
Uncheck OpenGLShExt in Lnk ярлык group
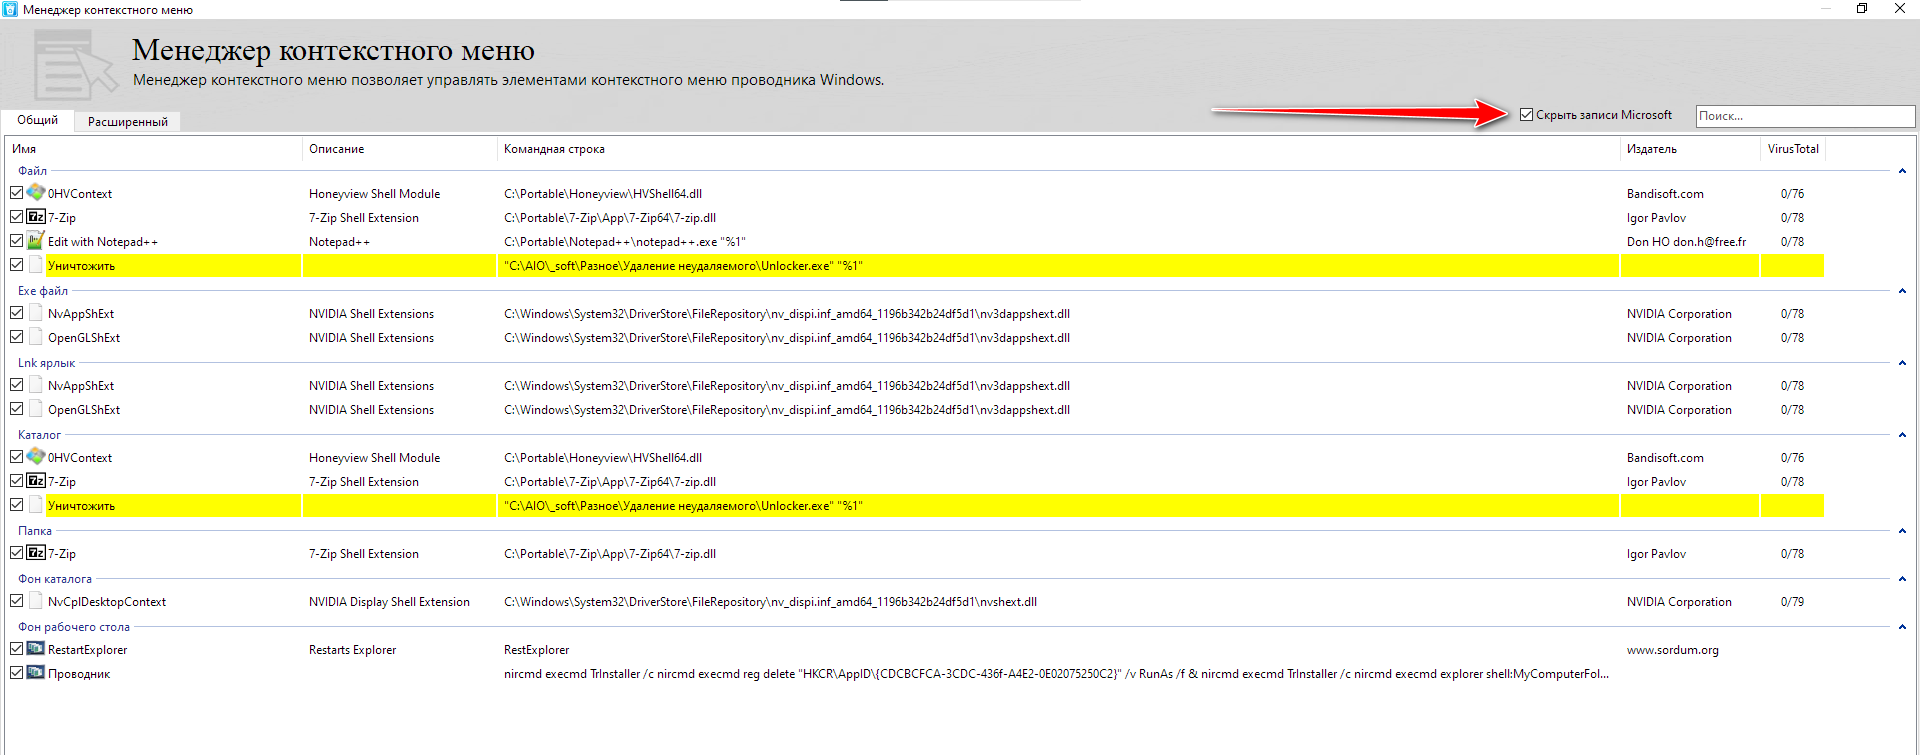click(x=16, y=409)
